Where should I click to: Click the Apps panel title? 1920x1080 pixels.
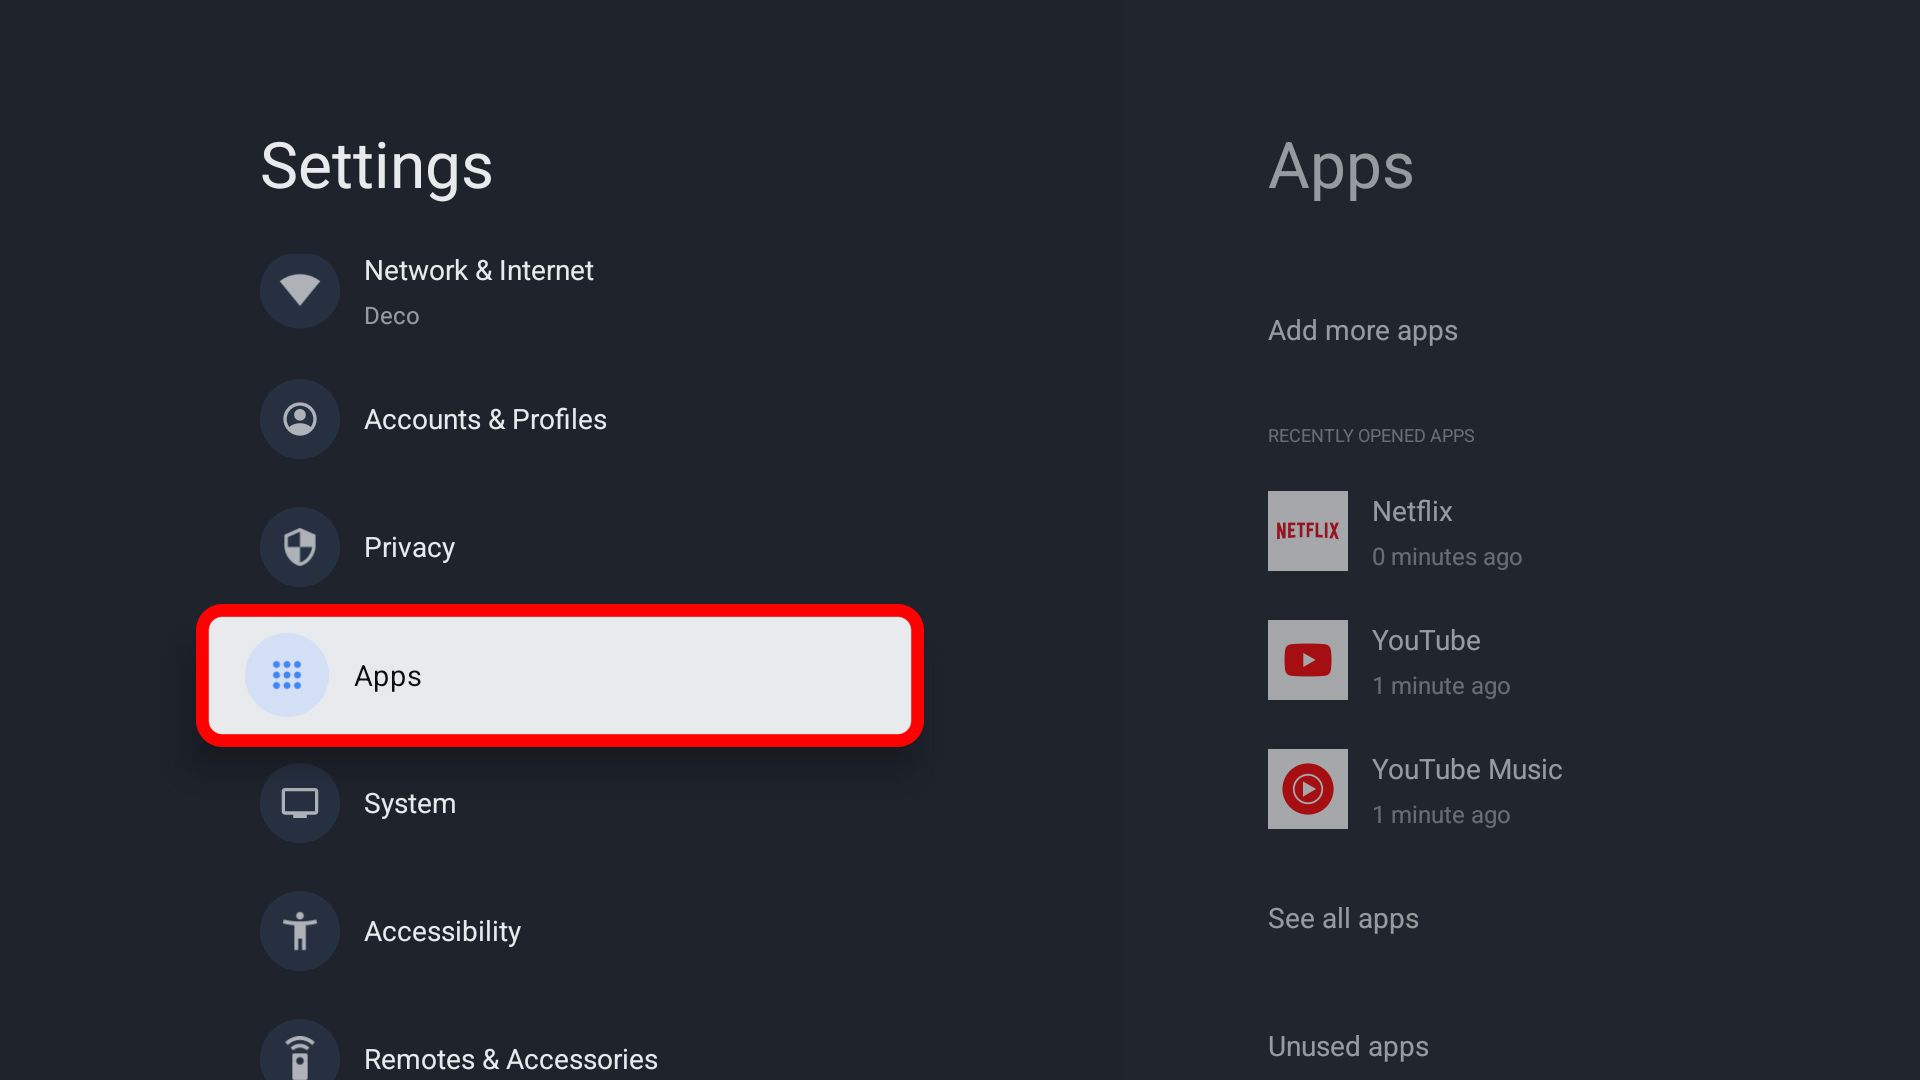(x=1341, y=167)
